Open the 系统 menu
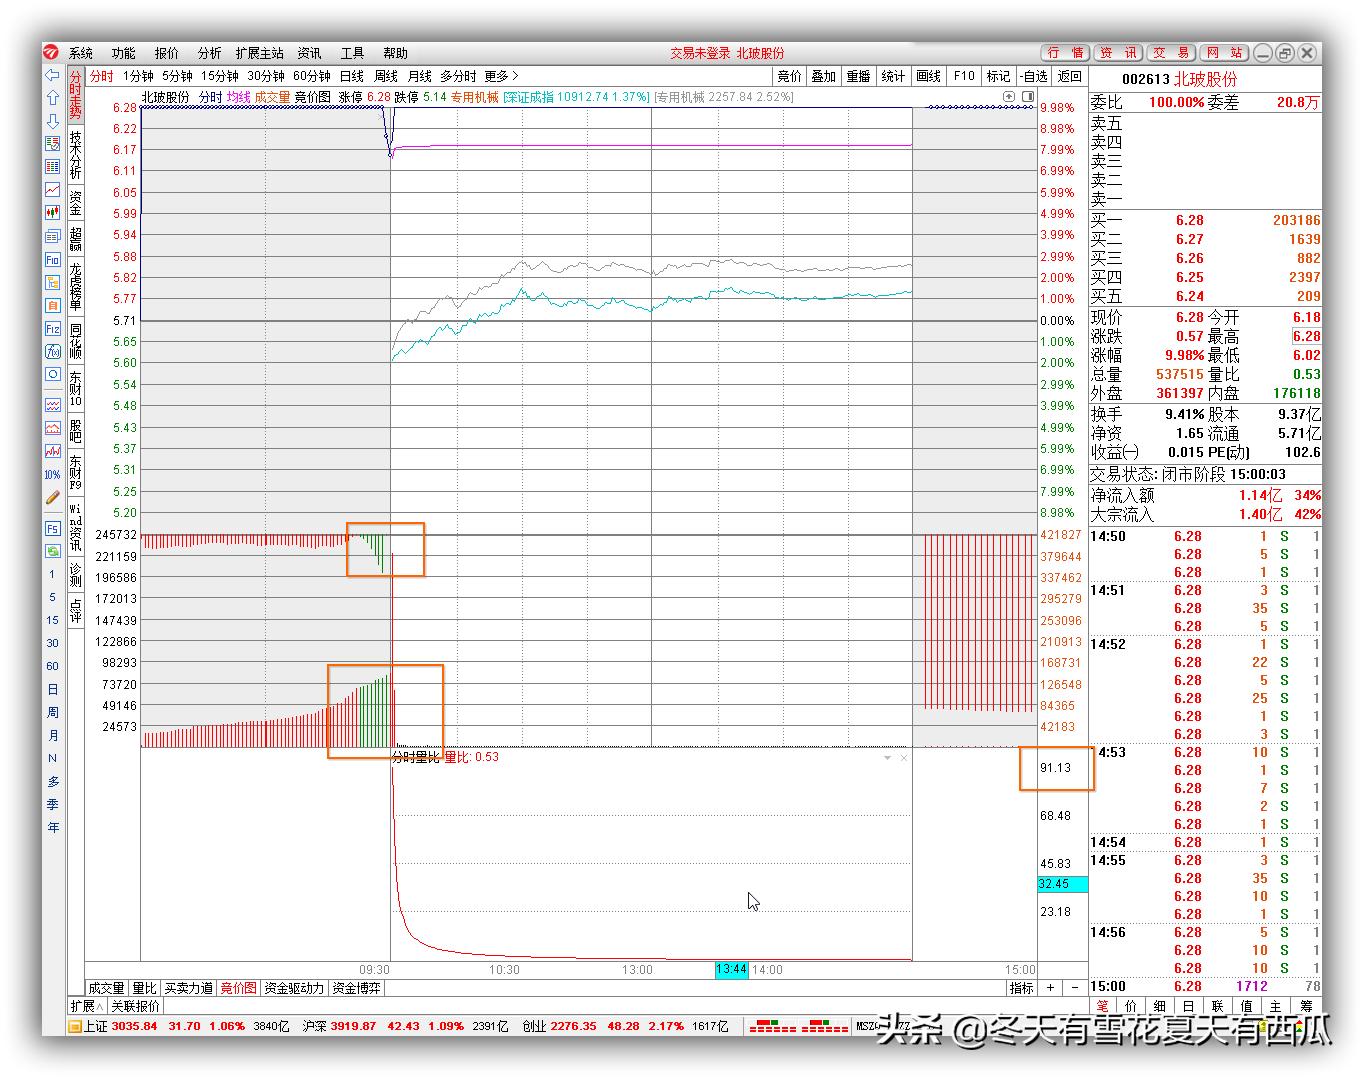The image size is (1364, 1078). pyautogui.click(x=81, y=53)
